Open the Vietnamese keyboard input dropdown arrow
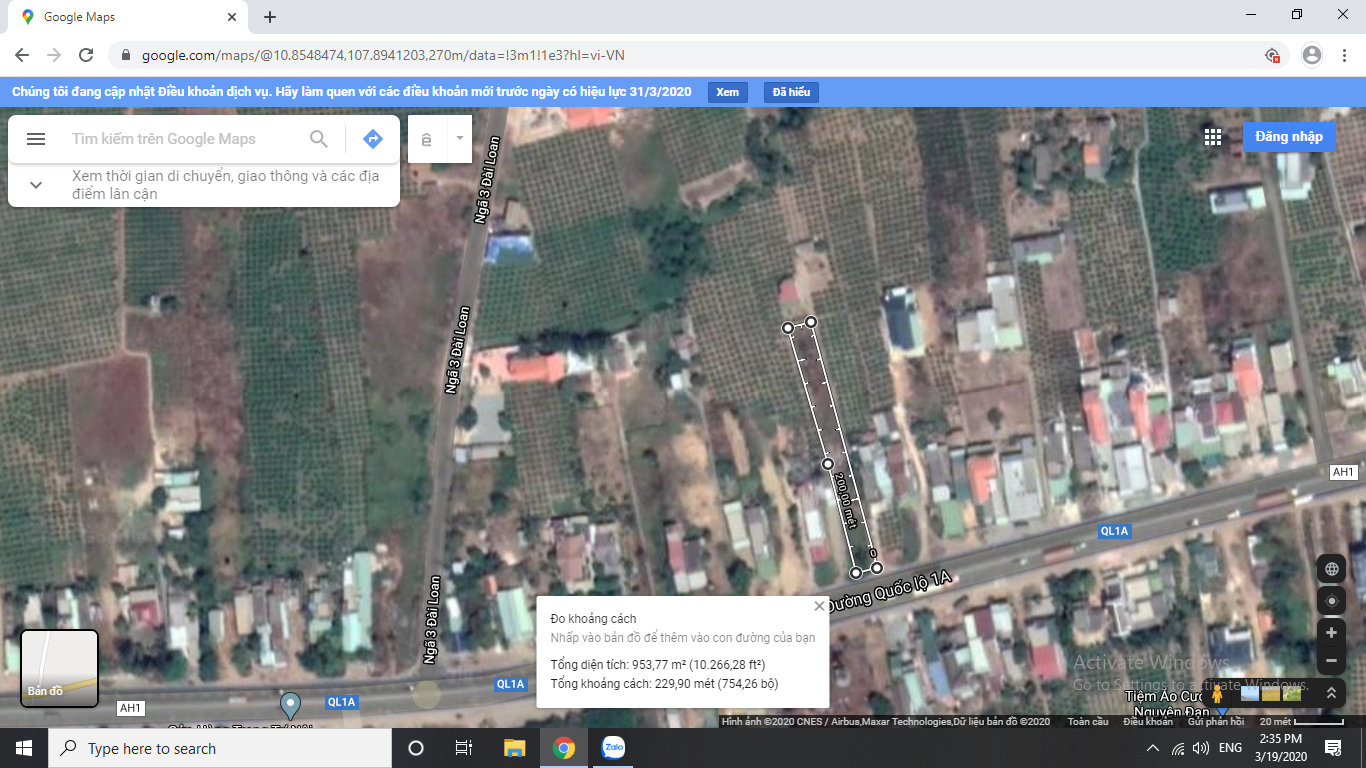The image size is (1366, 768). 460,139
